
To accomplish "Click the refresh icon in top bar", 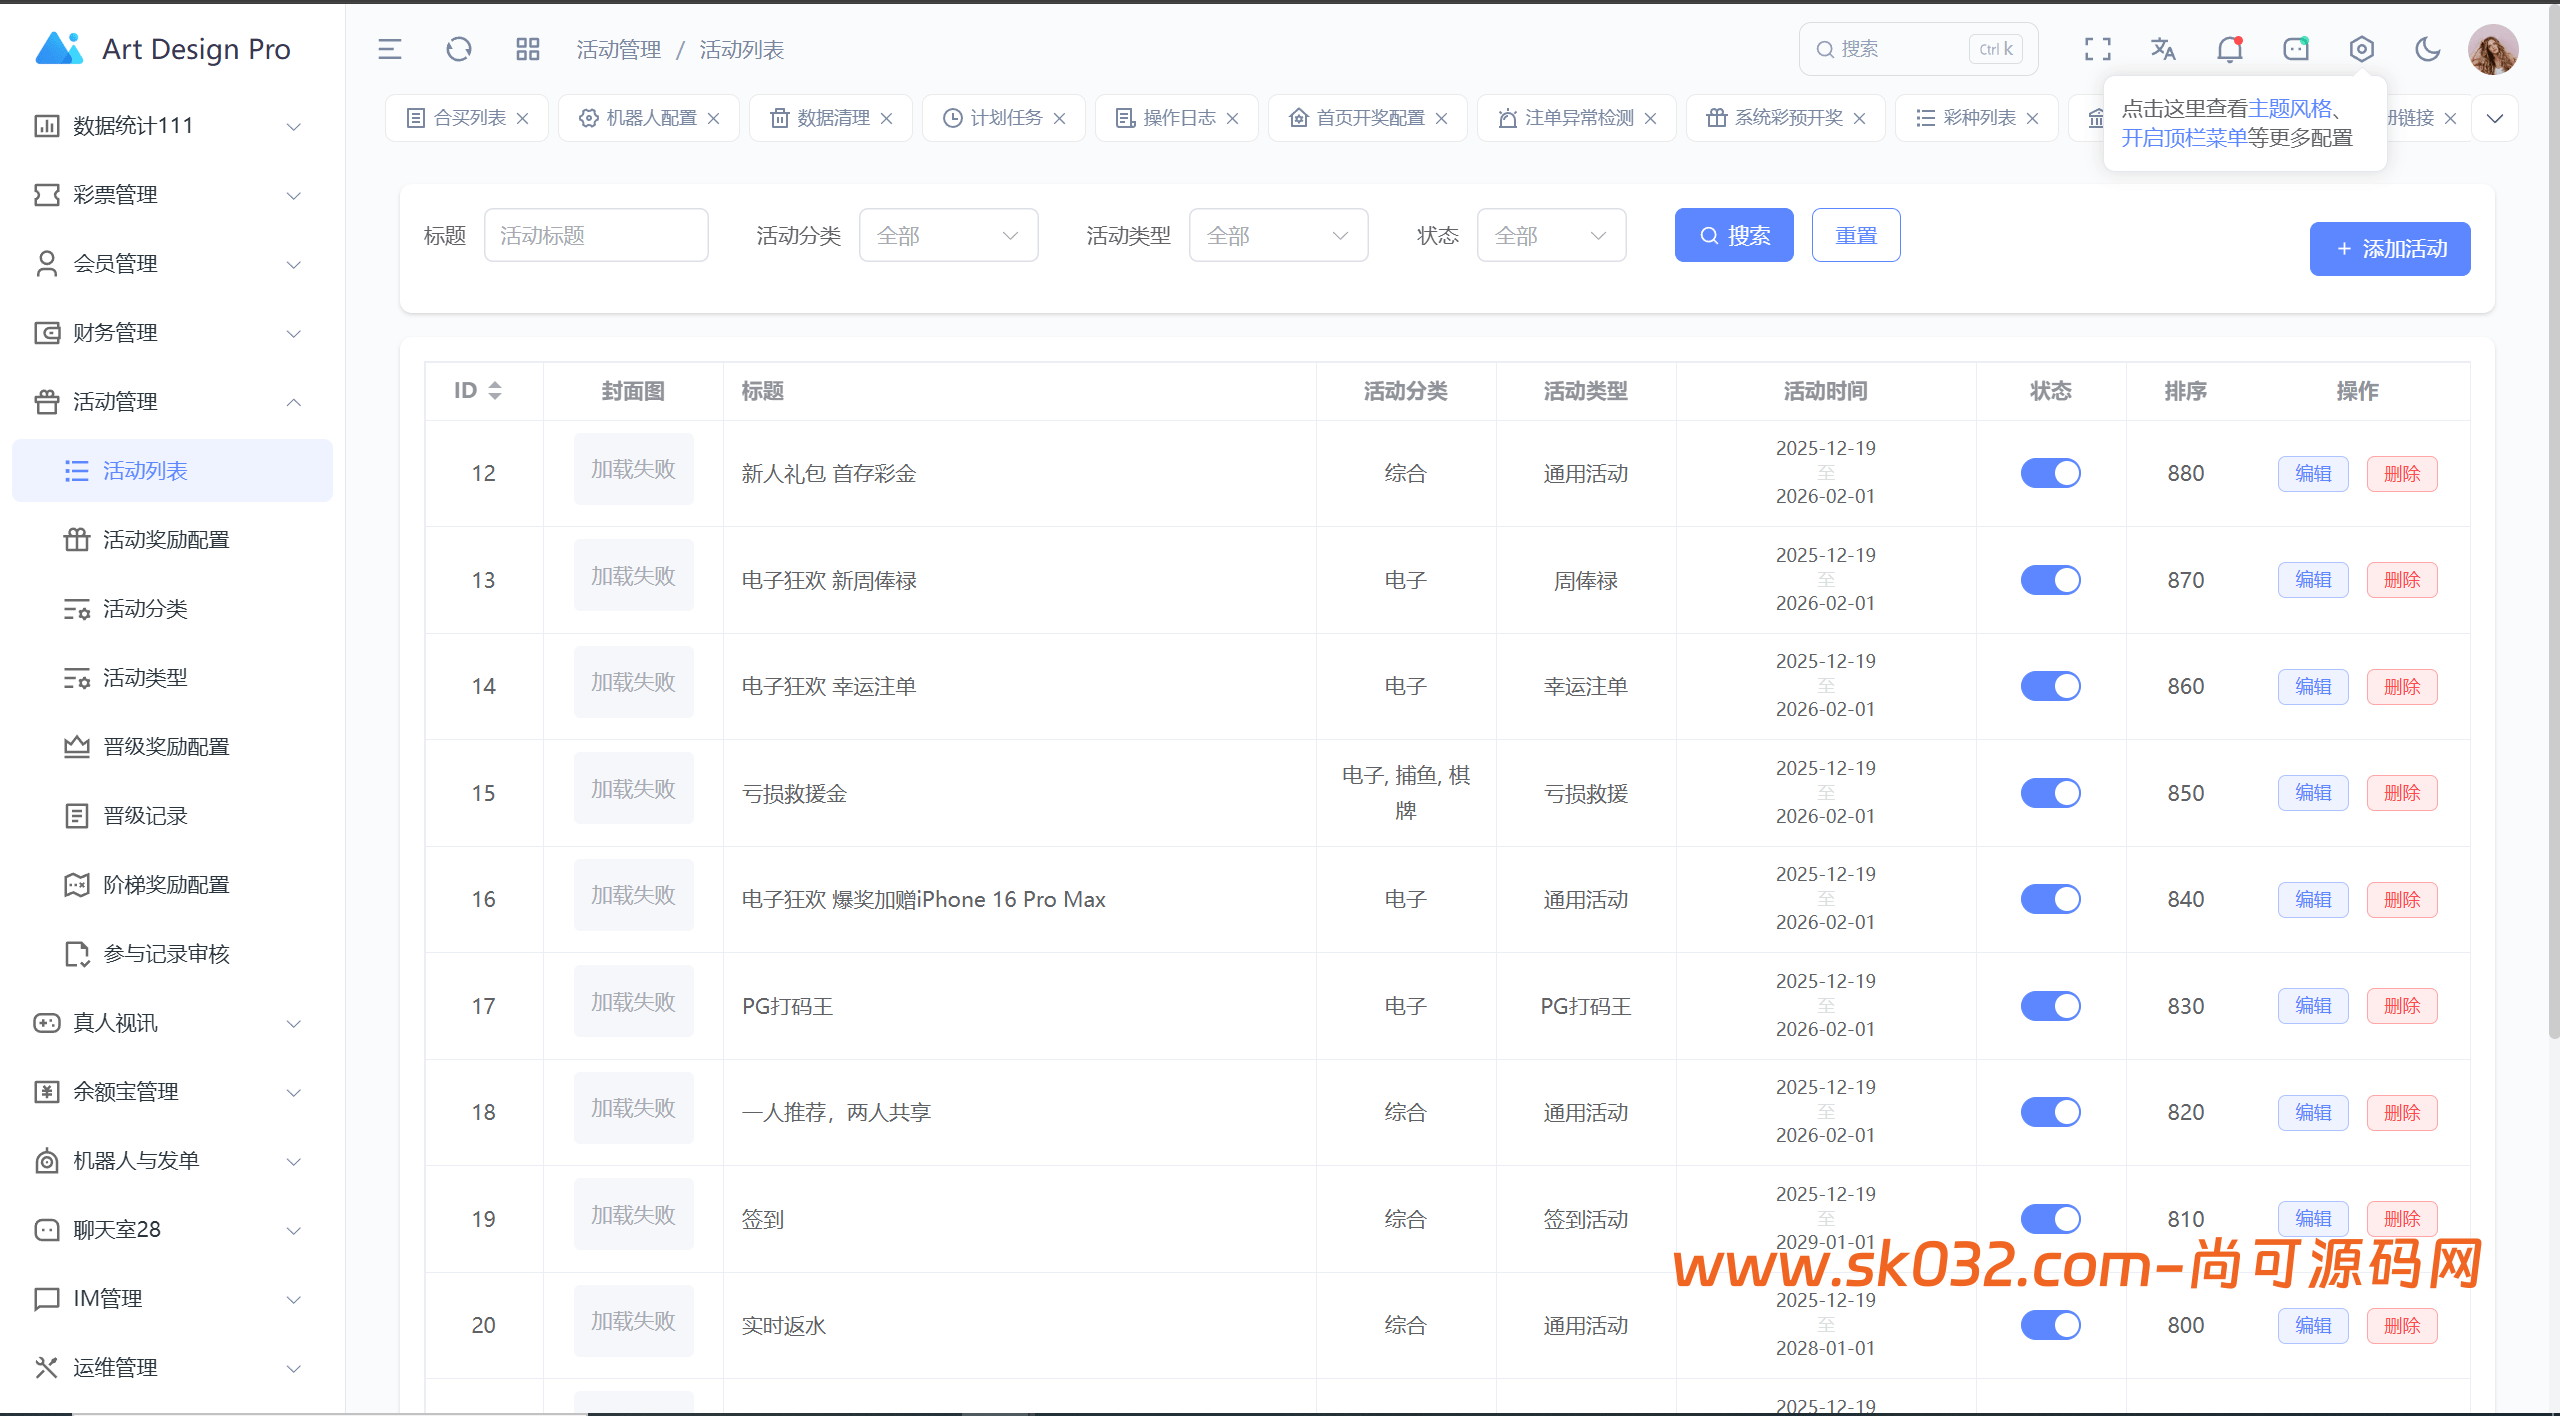I will click(x=459, y=48).
